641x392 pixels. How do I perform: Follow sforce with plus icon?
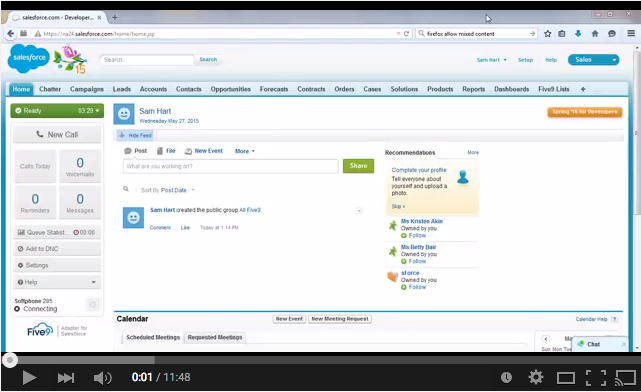403,287
